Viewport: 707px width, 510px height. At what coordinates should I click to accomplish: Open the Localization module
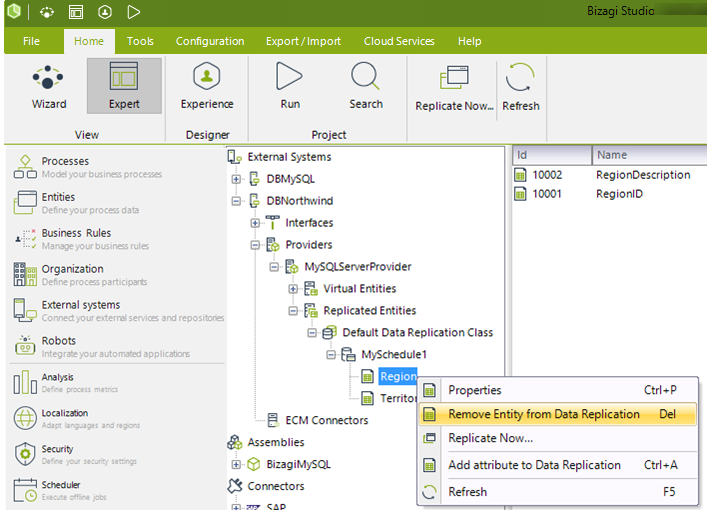point(77,418)
